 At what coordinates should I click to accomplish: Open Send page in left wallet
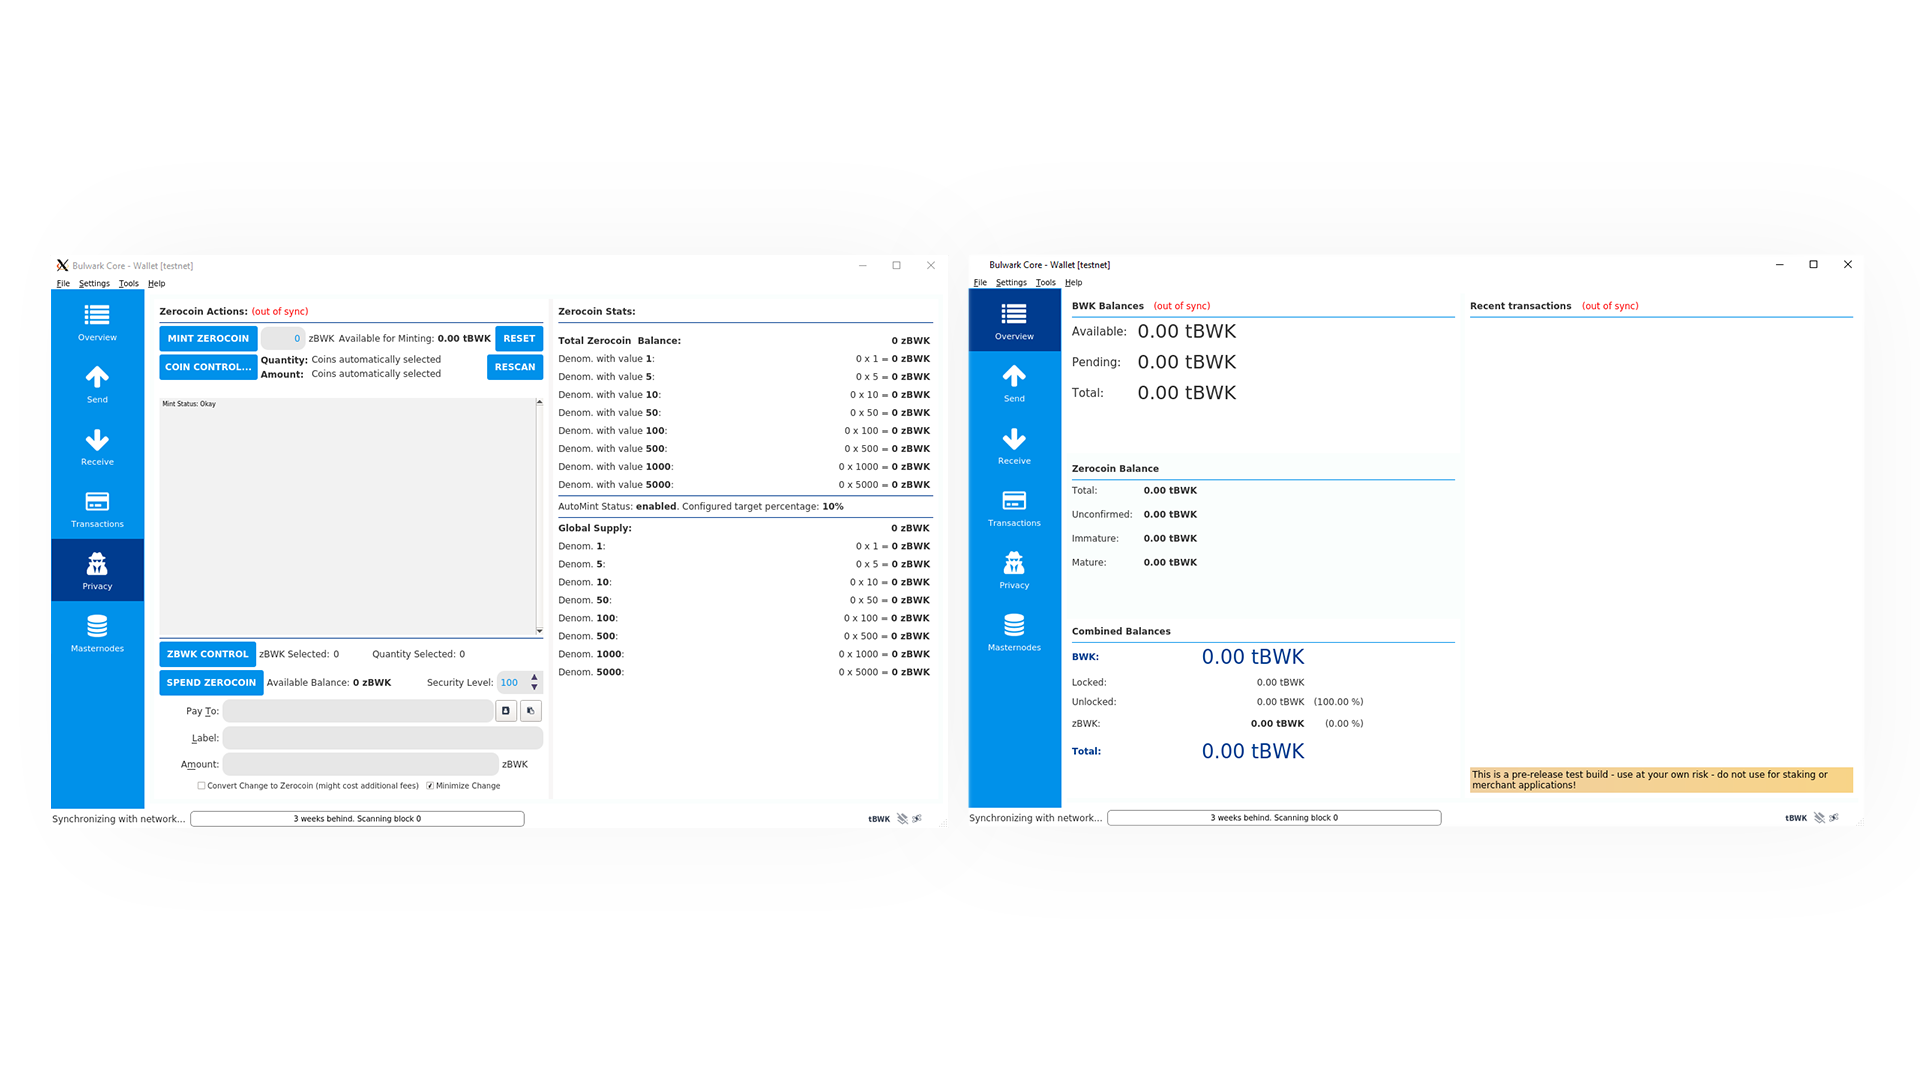coord(97,384)
